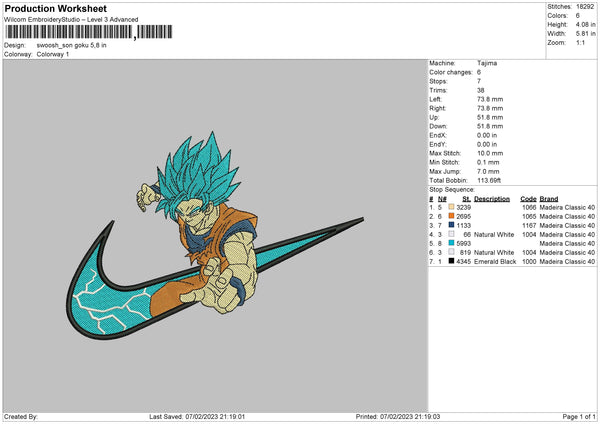Click the 'Printed: 07/02/2023 21:19:03' text

point(398,416)
